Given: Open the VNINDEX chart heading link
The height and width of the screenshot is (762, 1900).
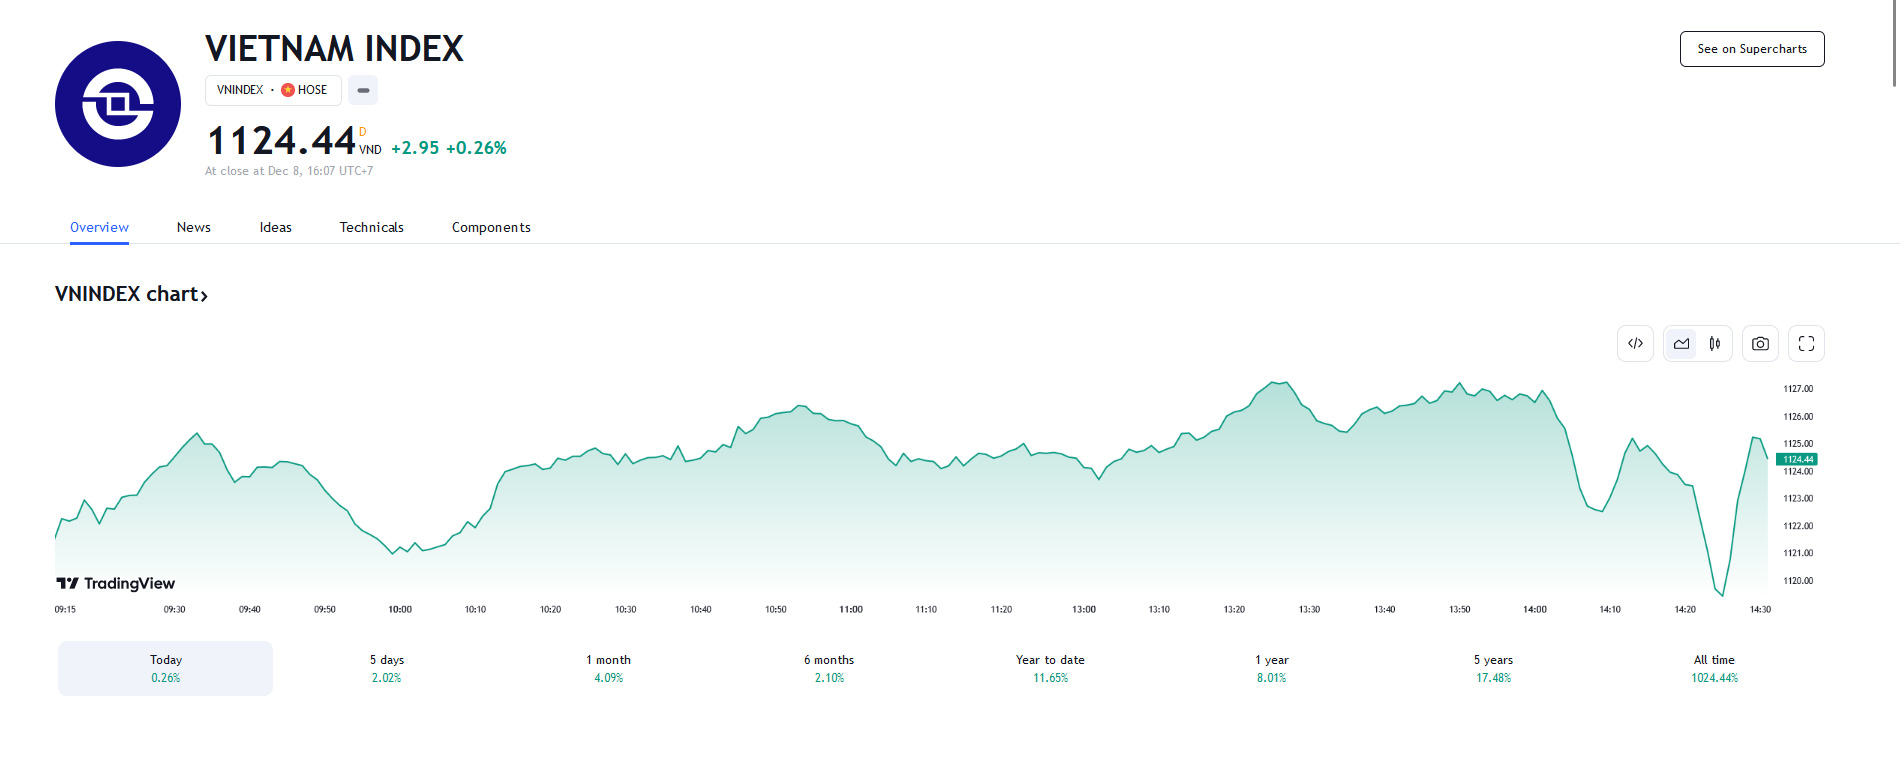Looking at the screenshot, I should tap(131, 294).
